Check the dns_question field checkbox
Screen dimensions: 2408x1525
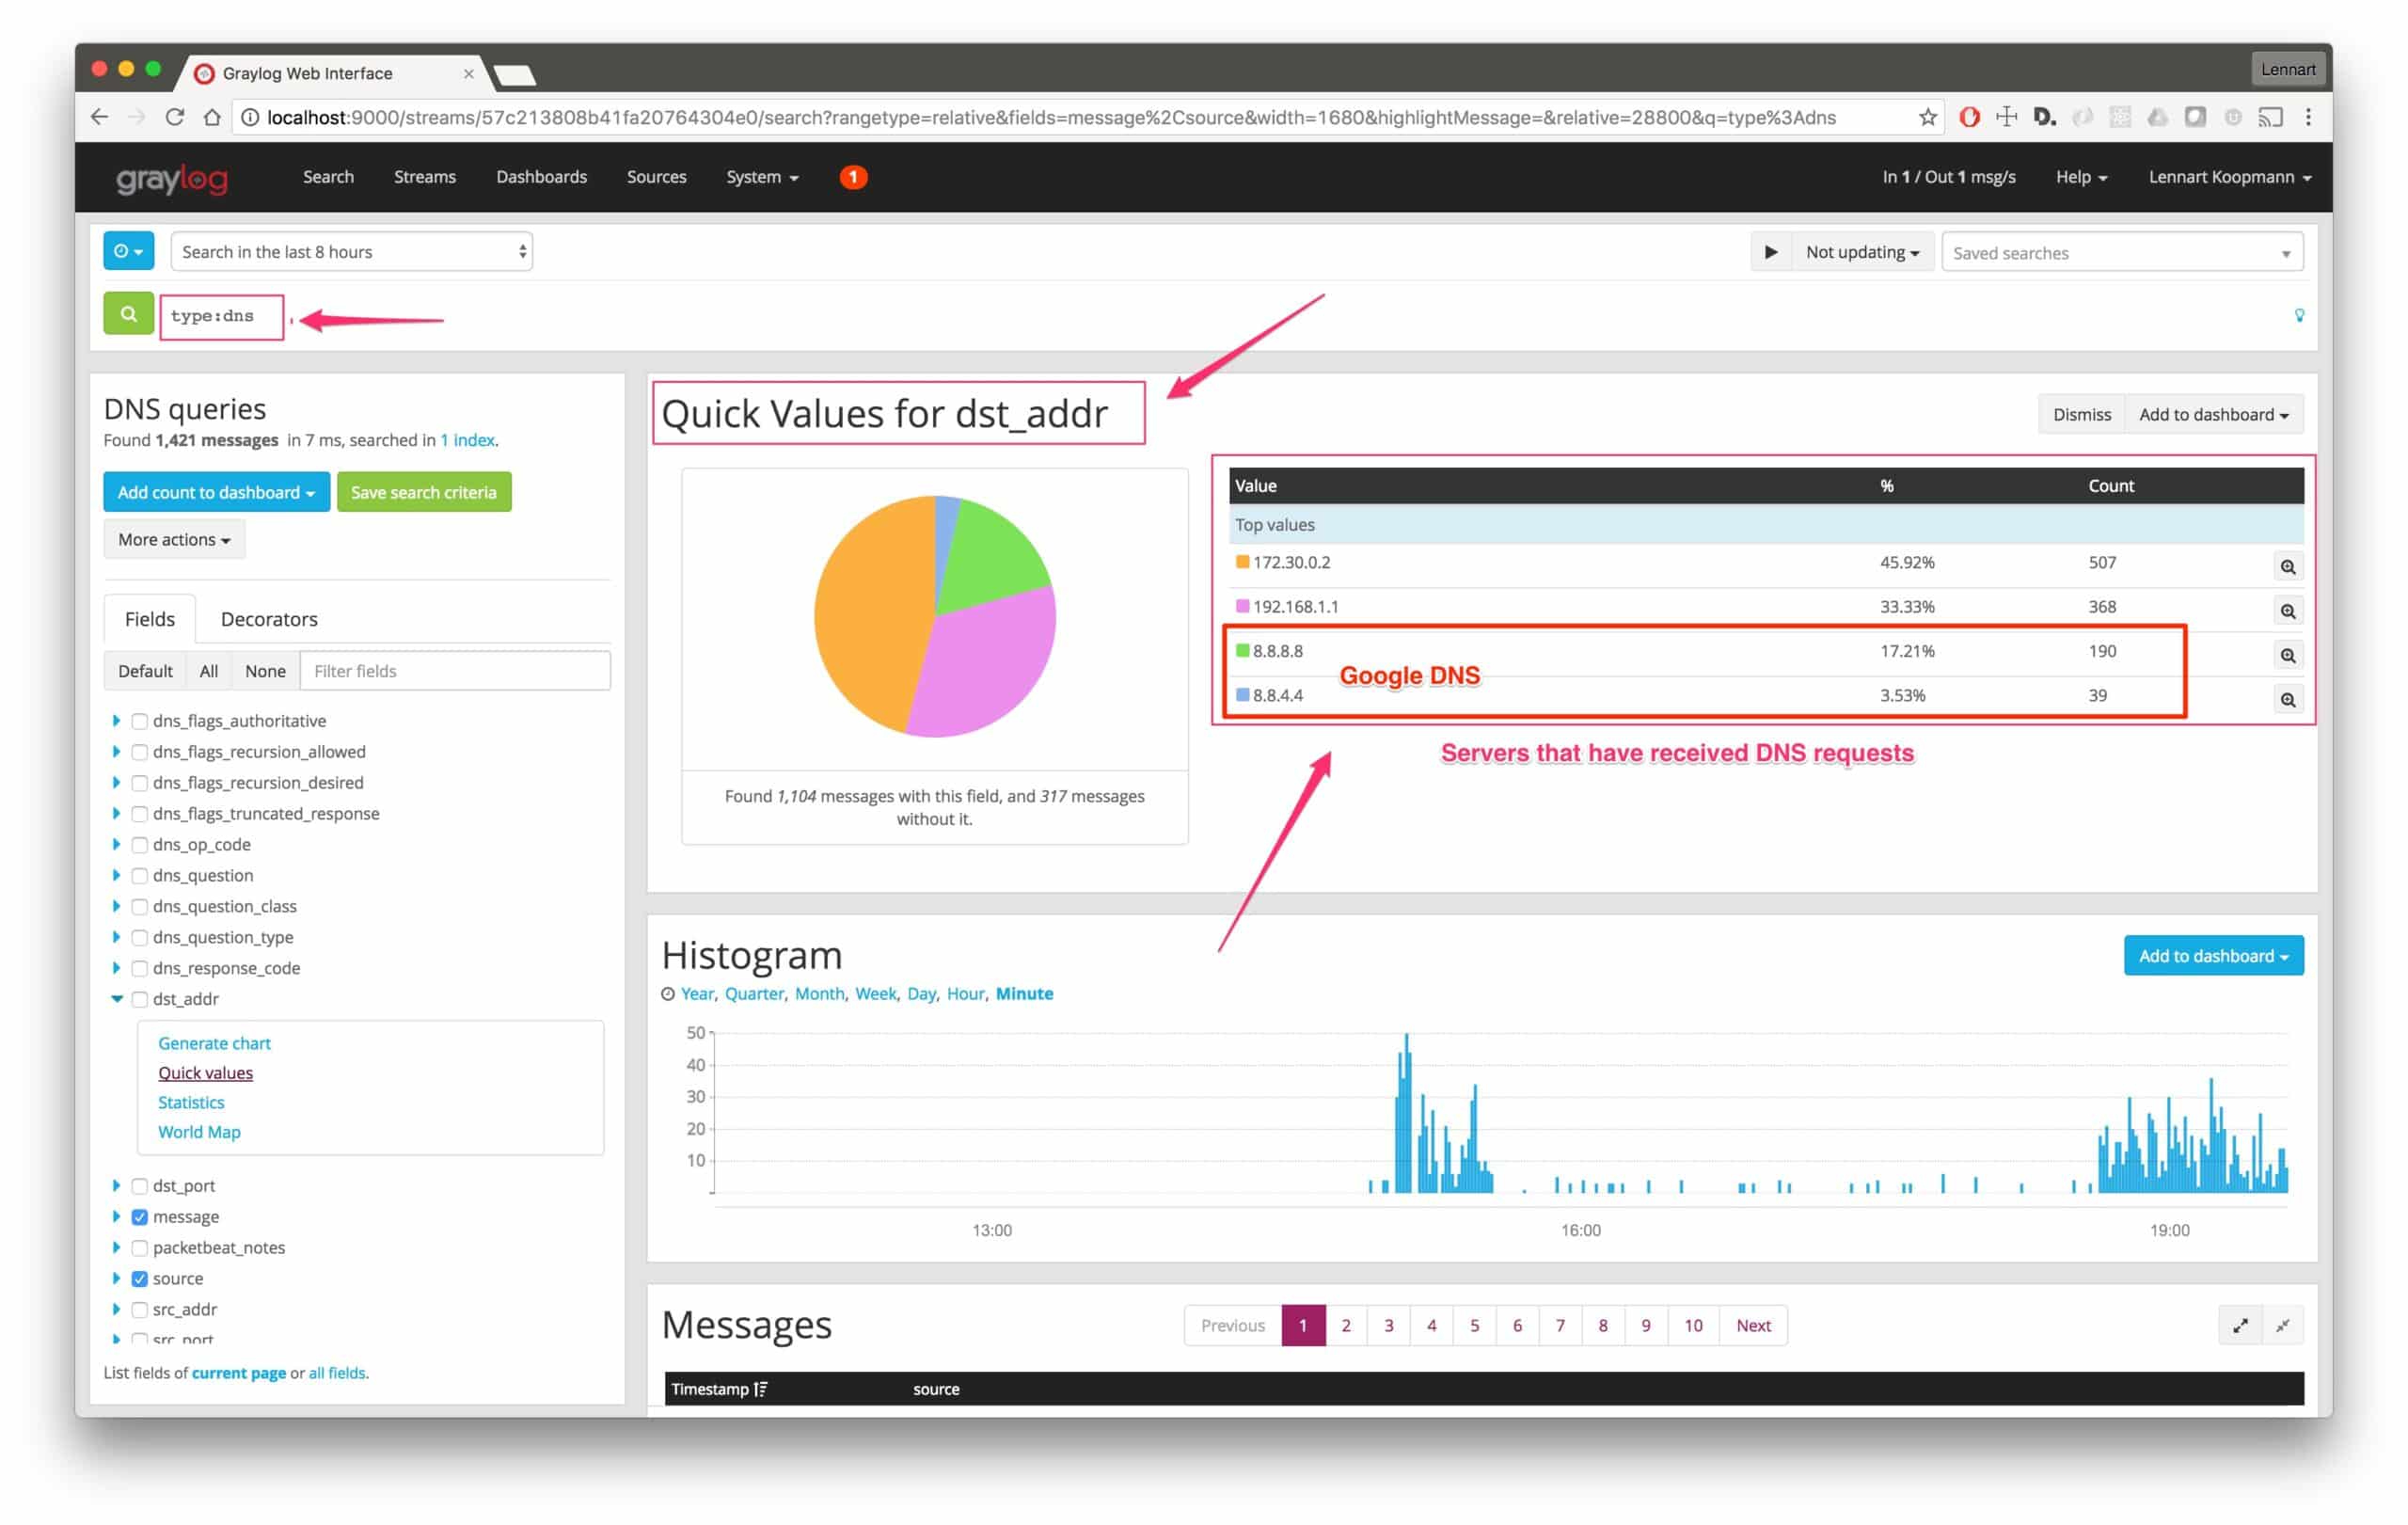click(140, 876)
